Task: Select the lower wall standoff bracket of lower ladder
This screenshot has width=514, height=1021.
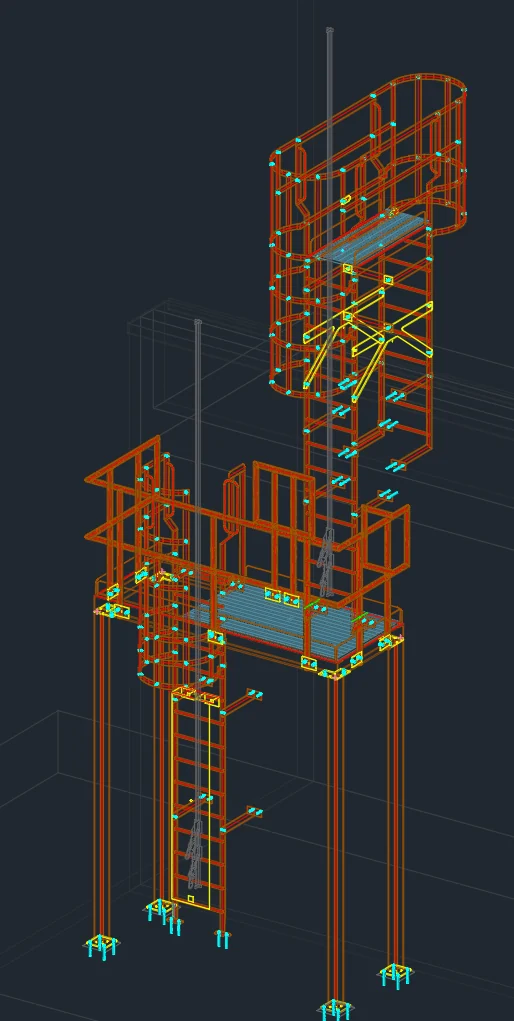Action: point(242,822)
